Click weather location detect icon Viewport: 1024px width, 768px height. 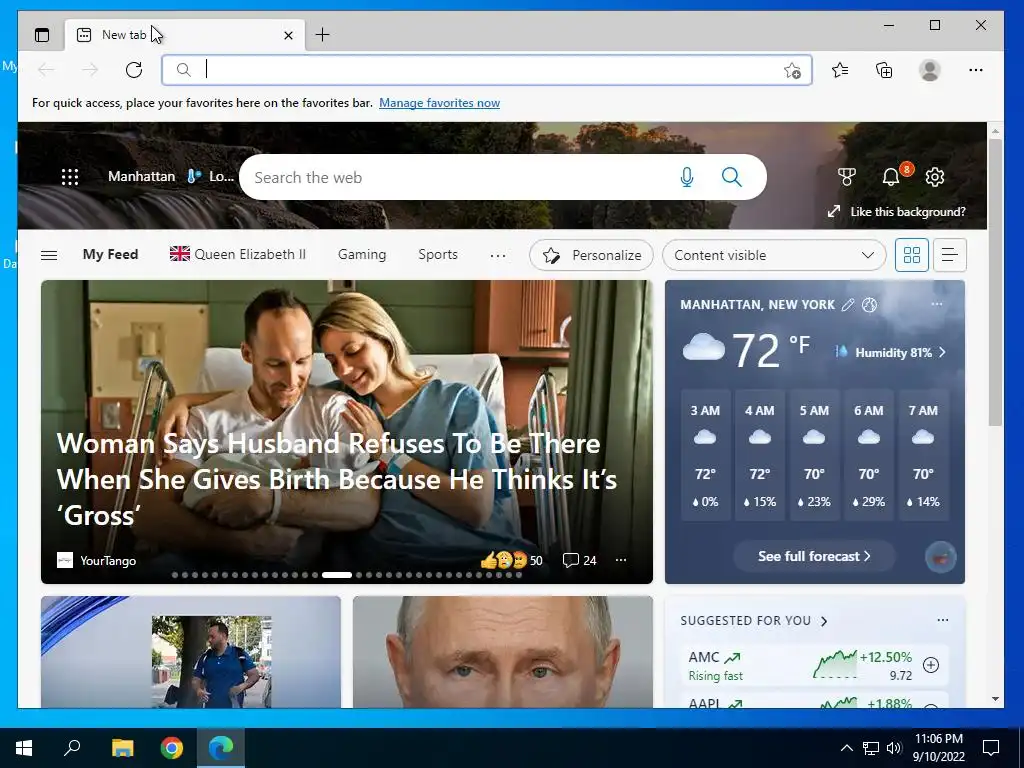point(869,305)
